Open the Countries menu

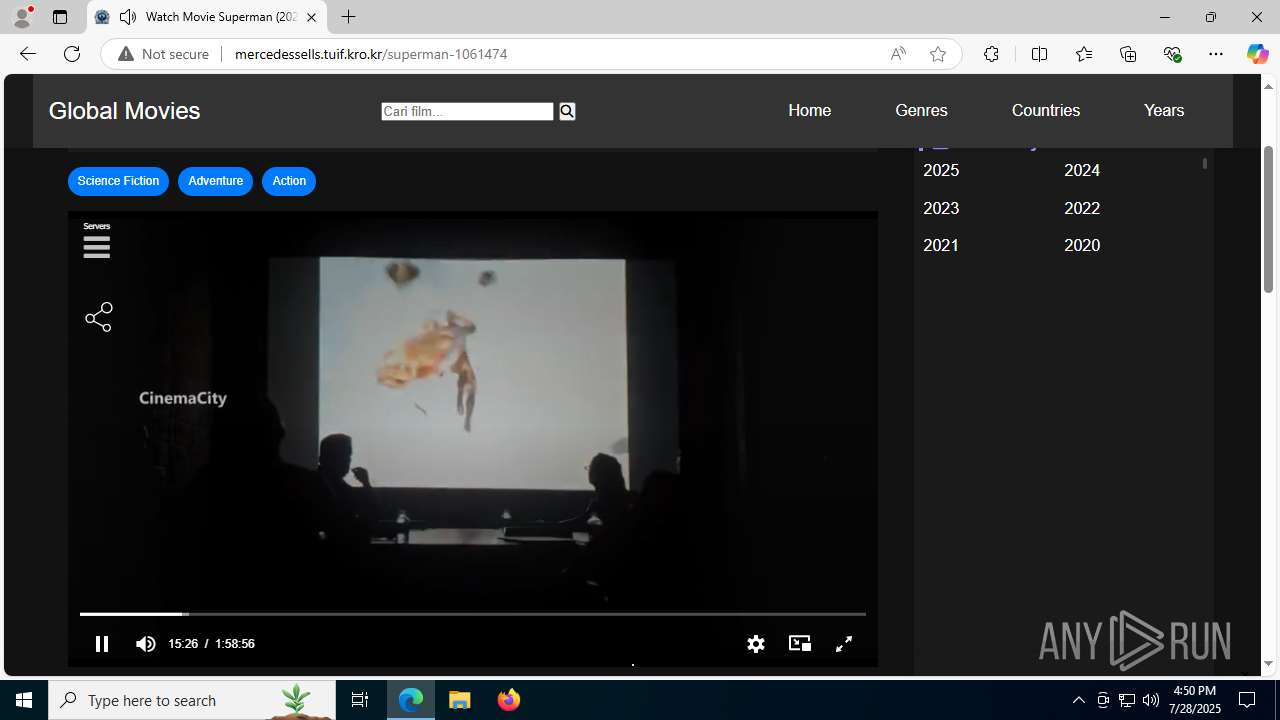point(1046,110)
